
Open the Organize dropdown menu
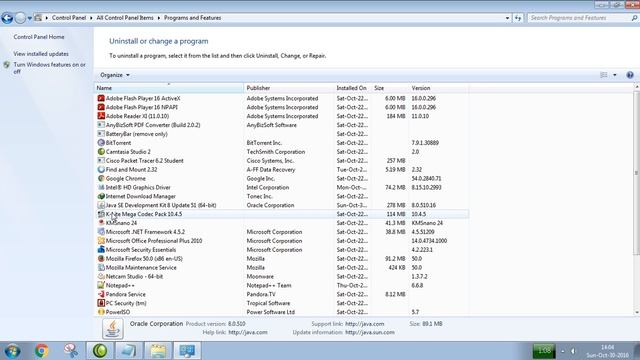point(115,75)
